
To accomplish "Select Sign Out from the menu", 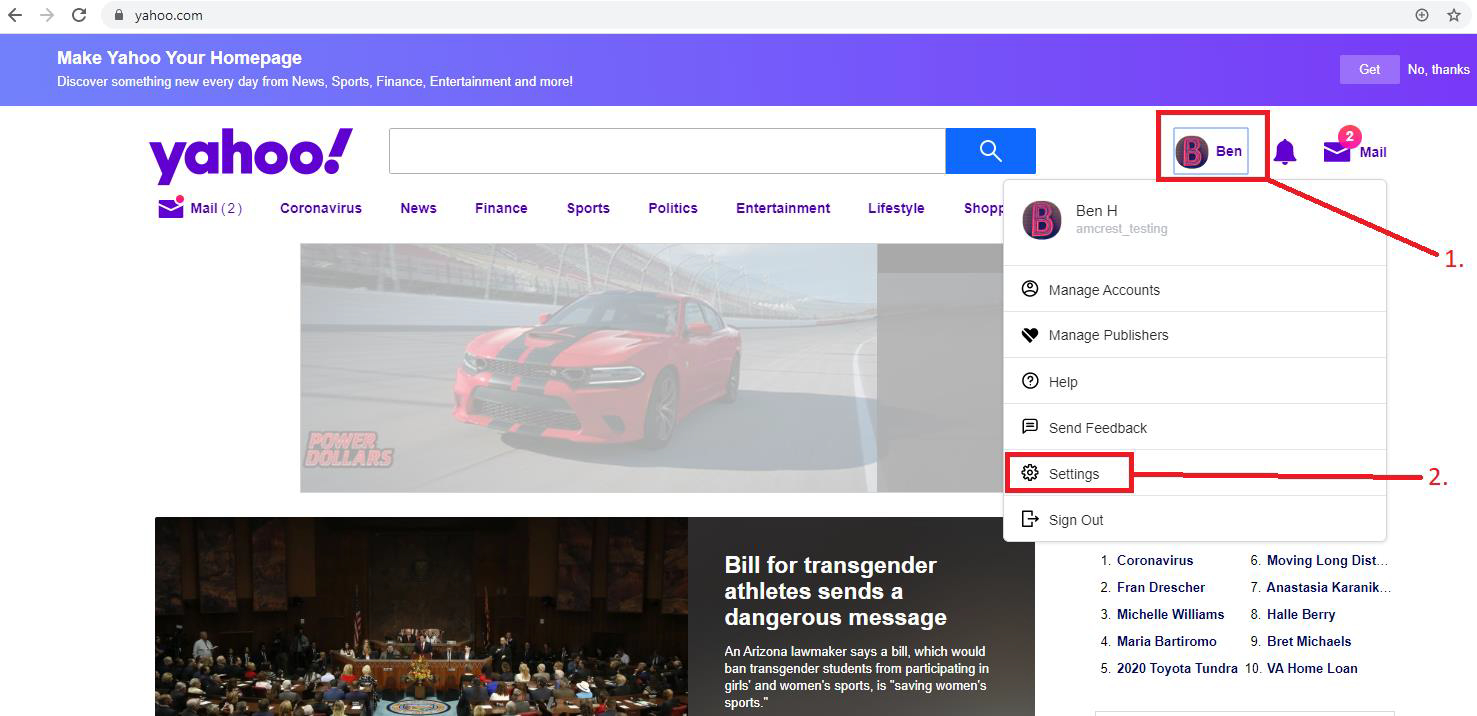I will (x=1075, y=520).
